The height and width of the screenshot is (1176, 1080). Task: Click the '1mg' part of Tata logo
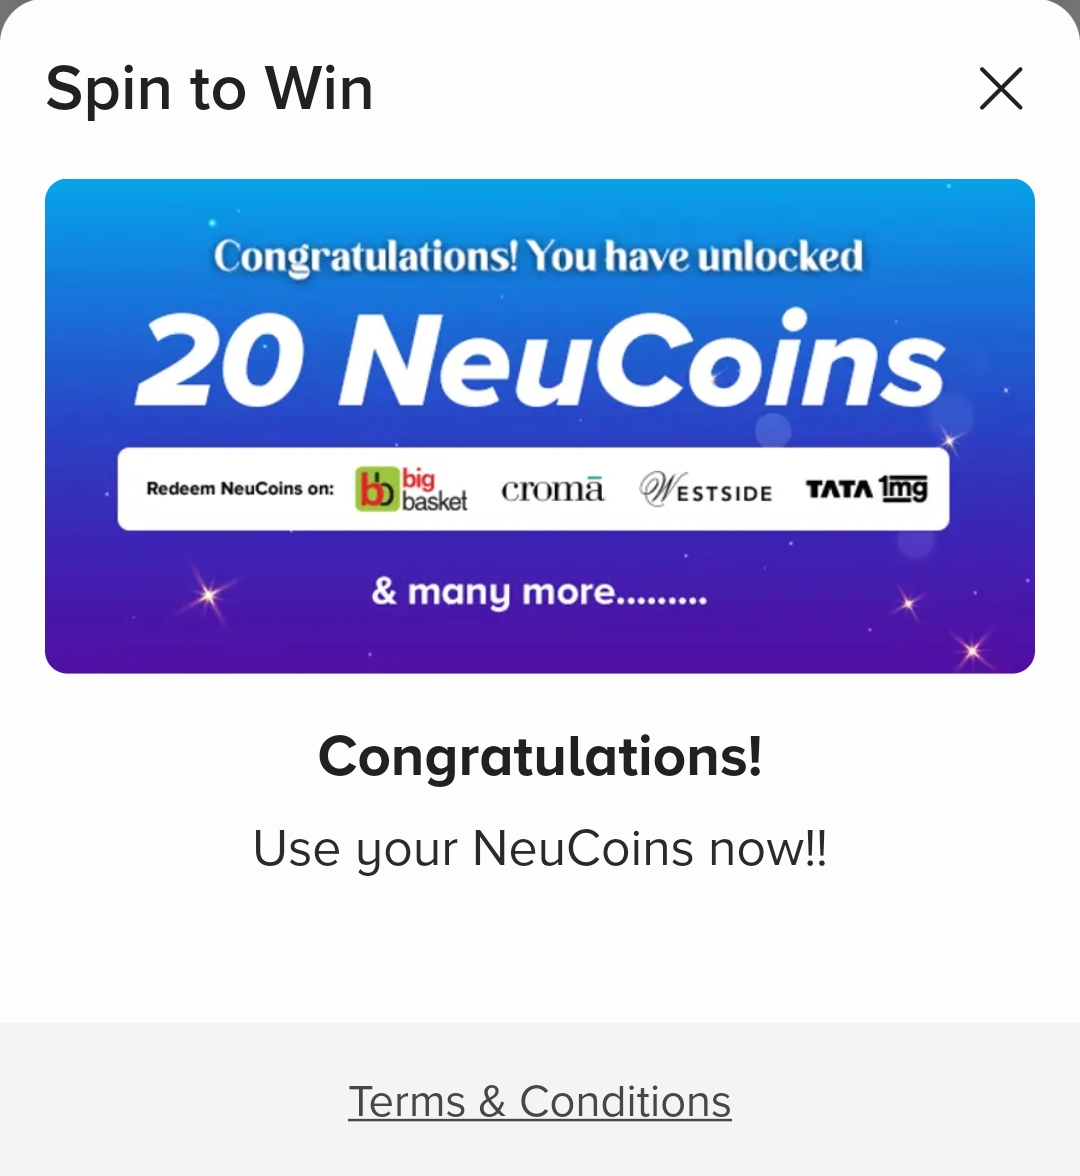tap(903, 488)
